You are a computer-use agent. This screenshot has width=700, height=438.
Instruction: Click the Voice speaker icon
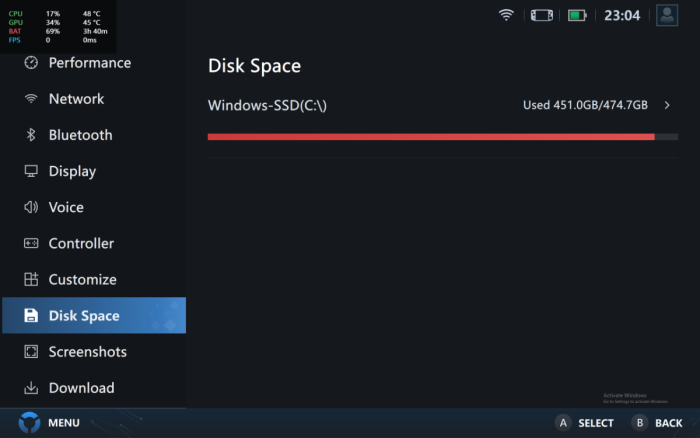coord(31,207)
